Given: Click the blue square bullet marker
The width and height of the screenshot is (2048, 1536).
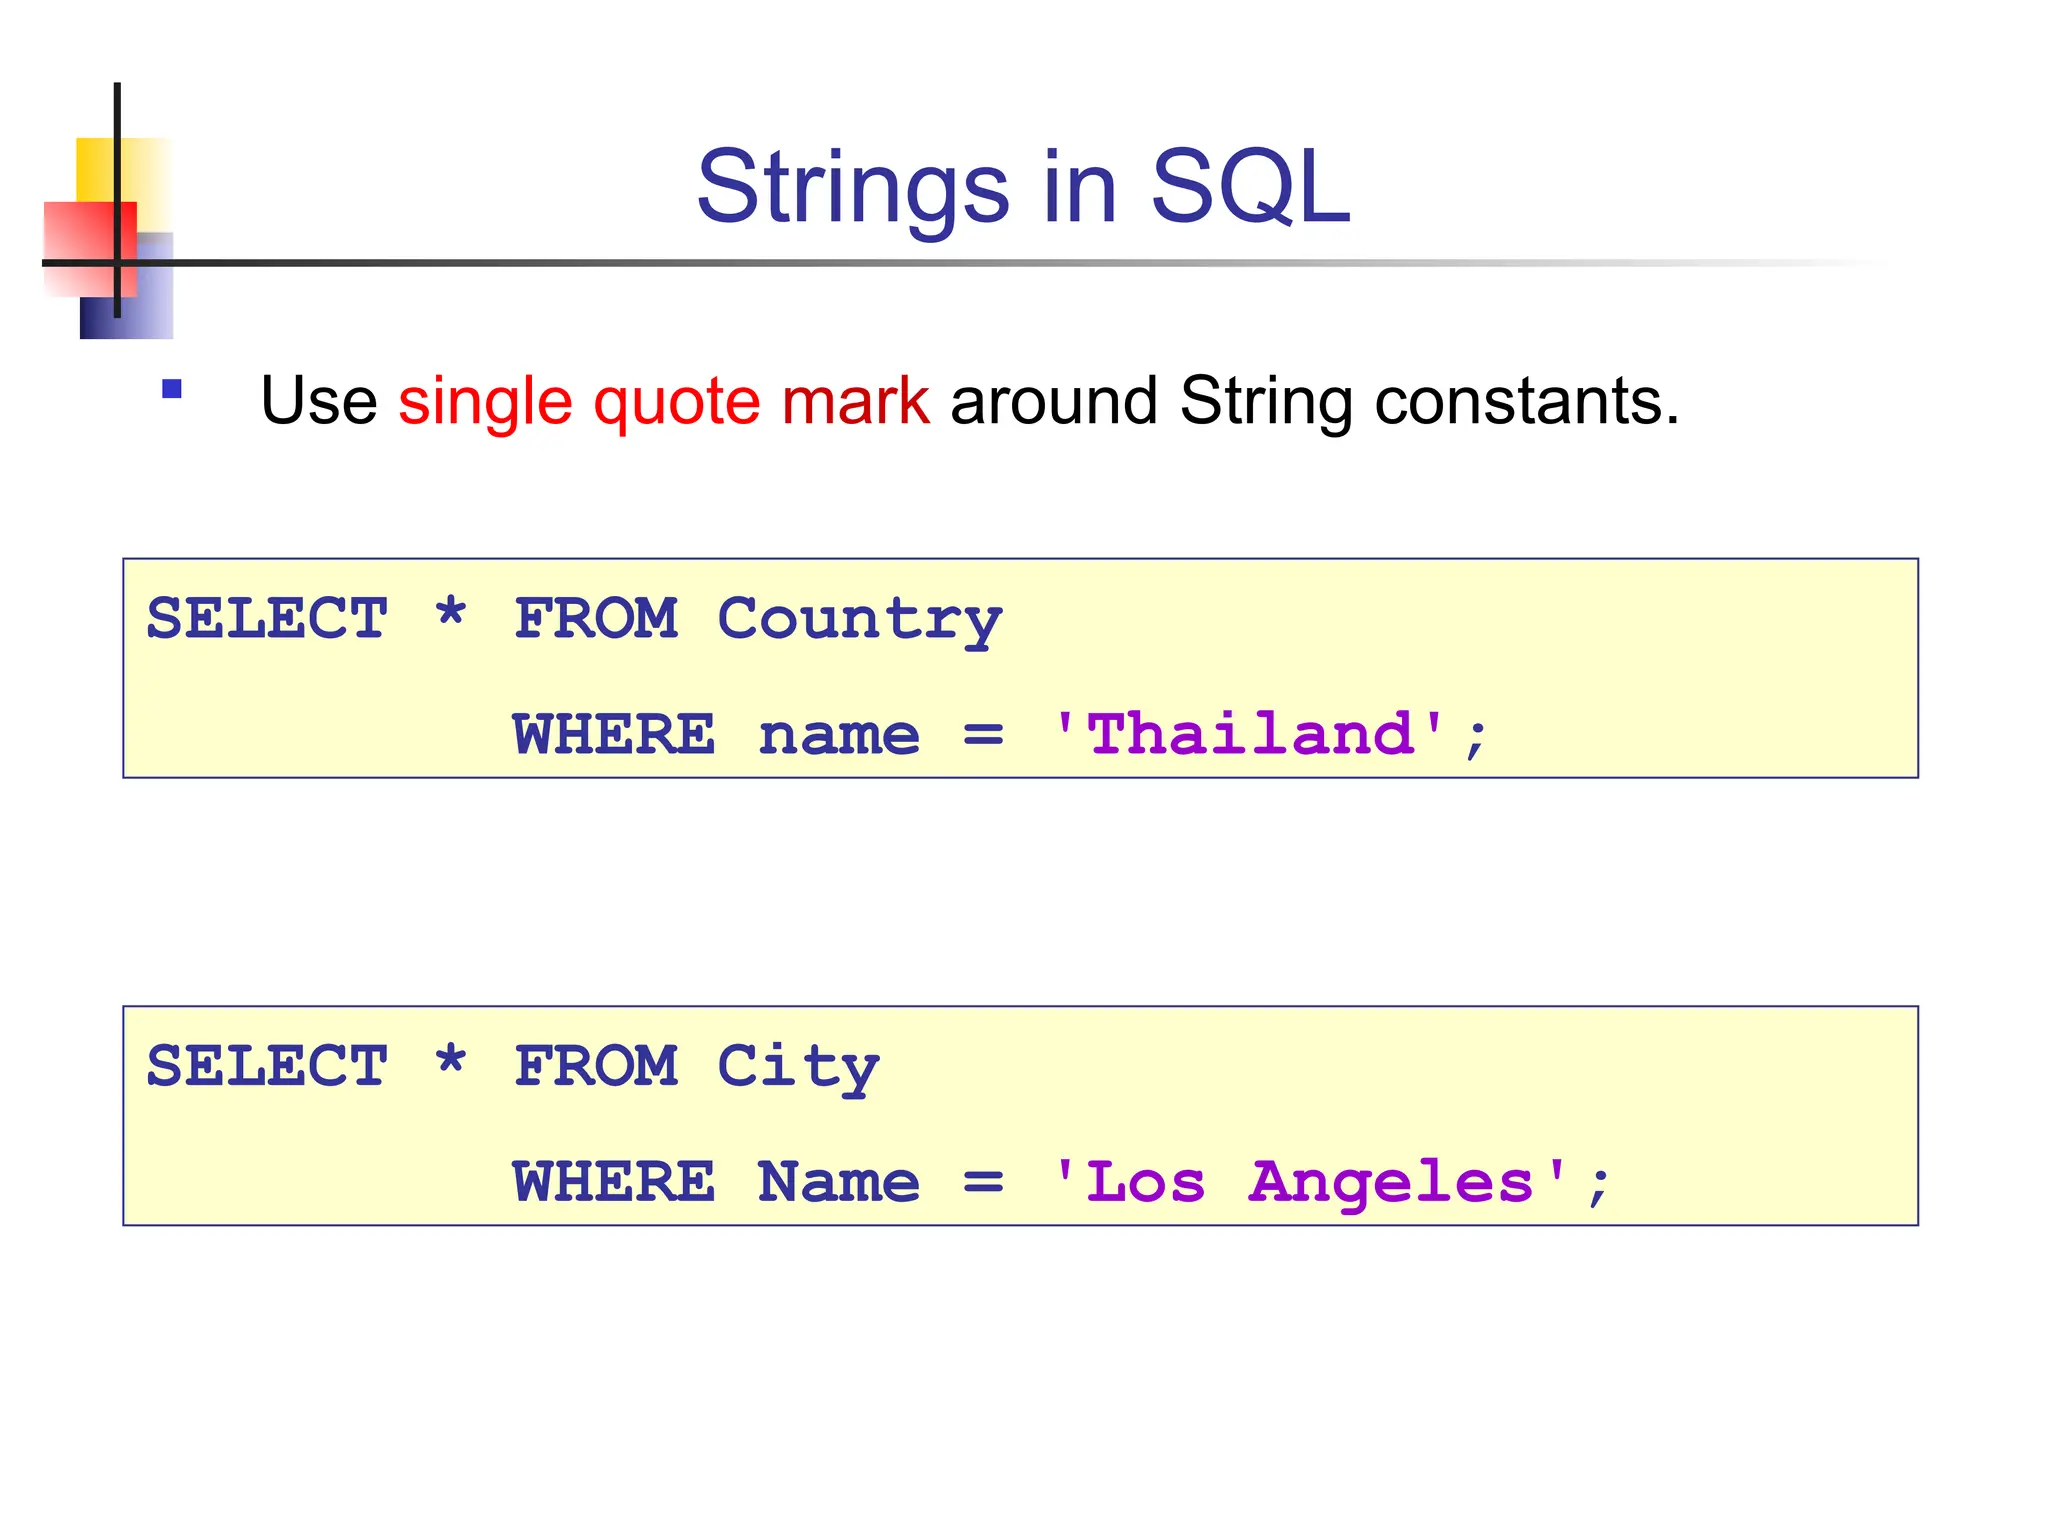Looking at the screenshot, I should tap(172, 389).
